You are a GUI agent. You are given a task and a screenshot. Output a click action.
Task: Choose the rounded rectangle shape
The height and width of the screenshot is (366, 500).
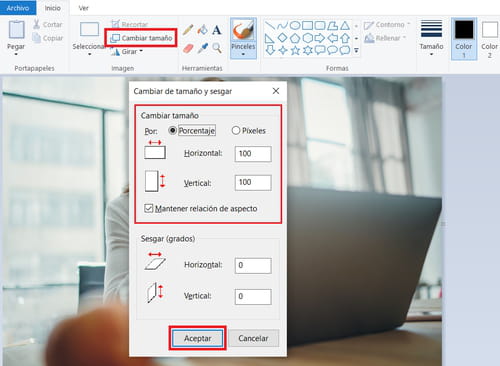(x=320, y=25)
